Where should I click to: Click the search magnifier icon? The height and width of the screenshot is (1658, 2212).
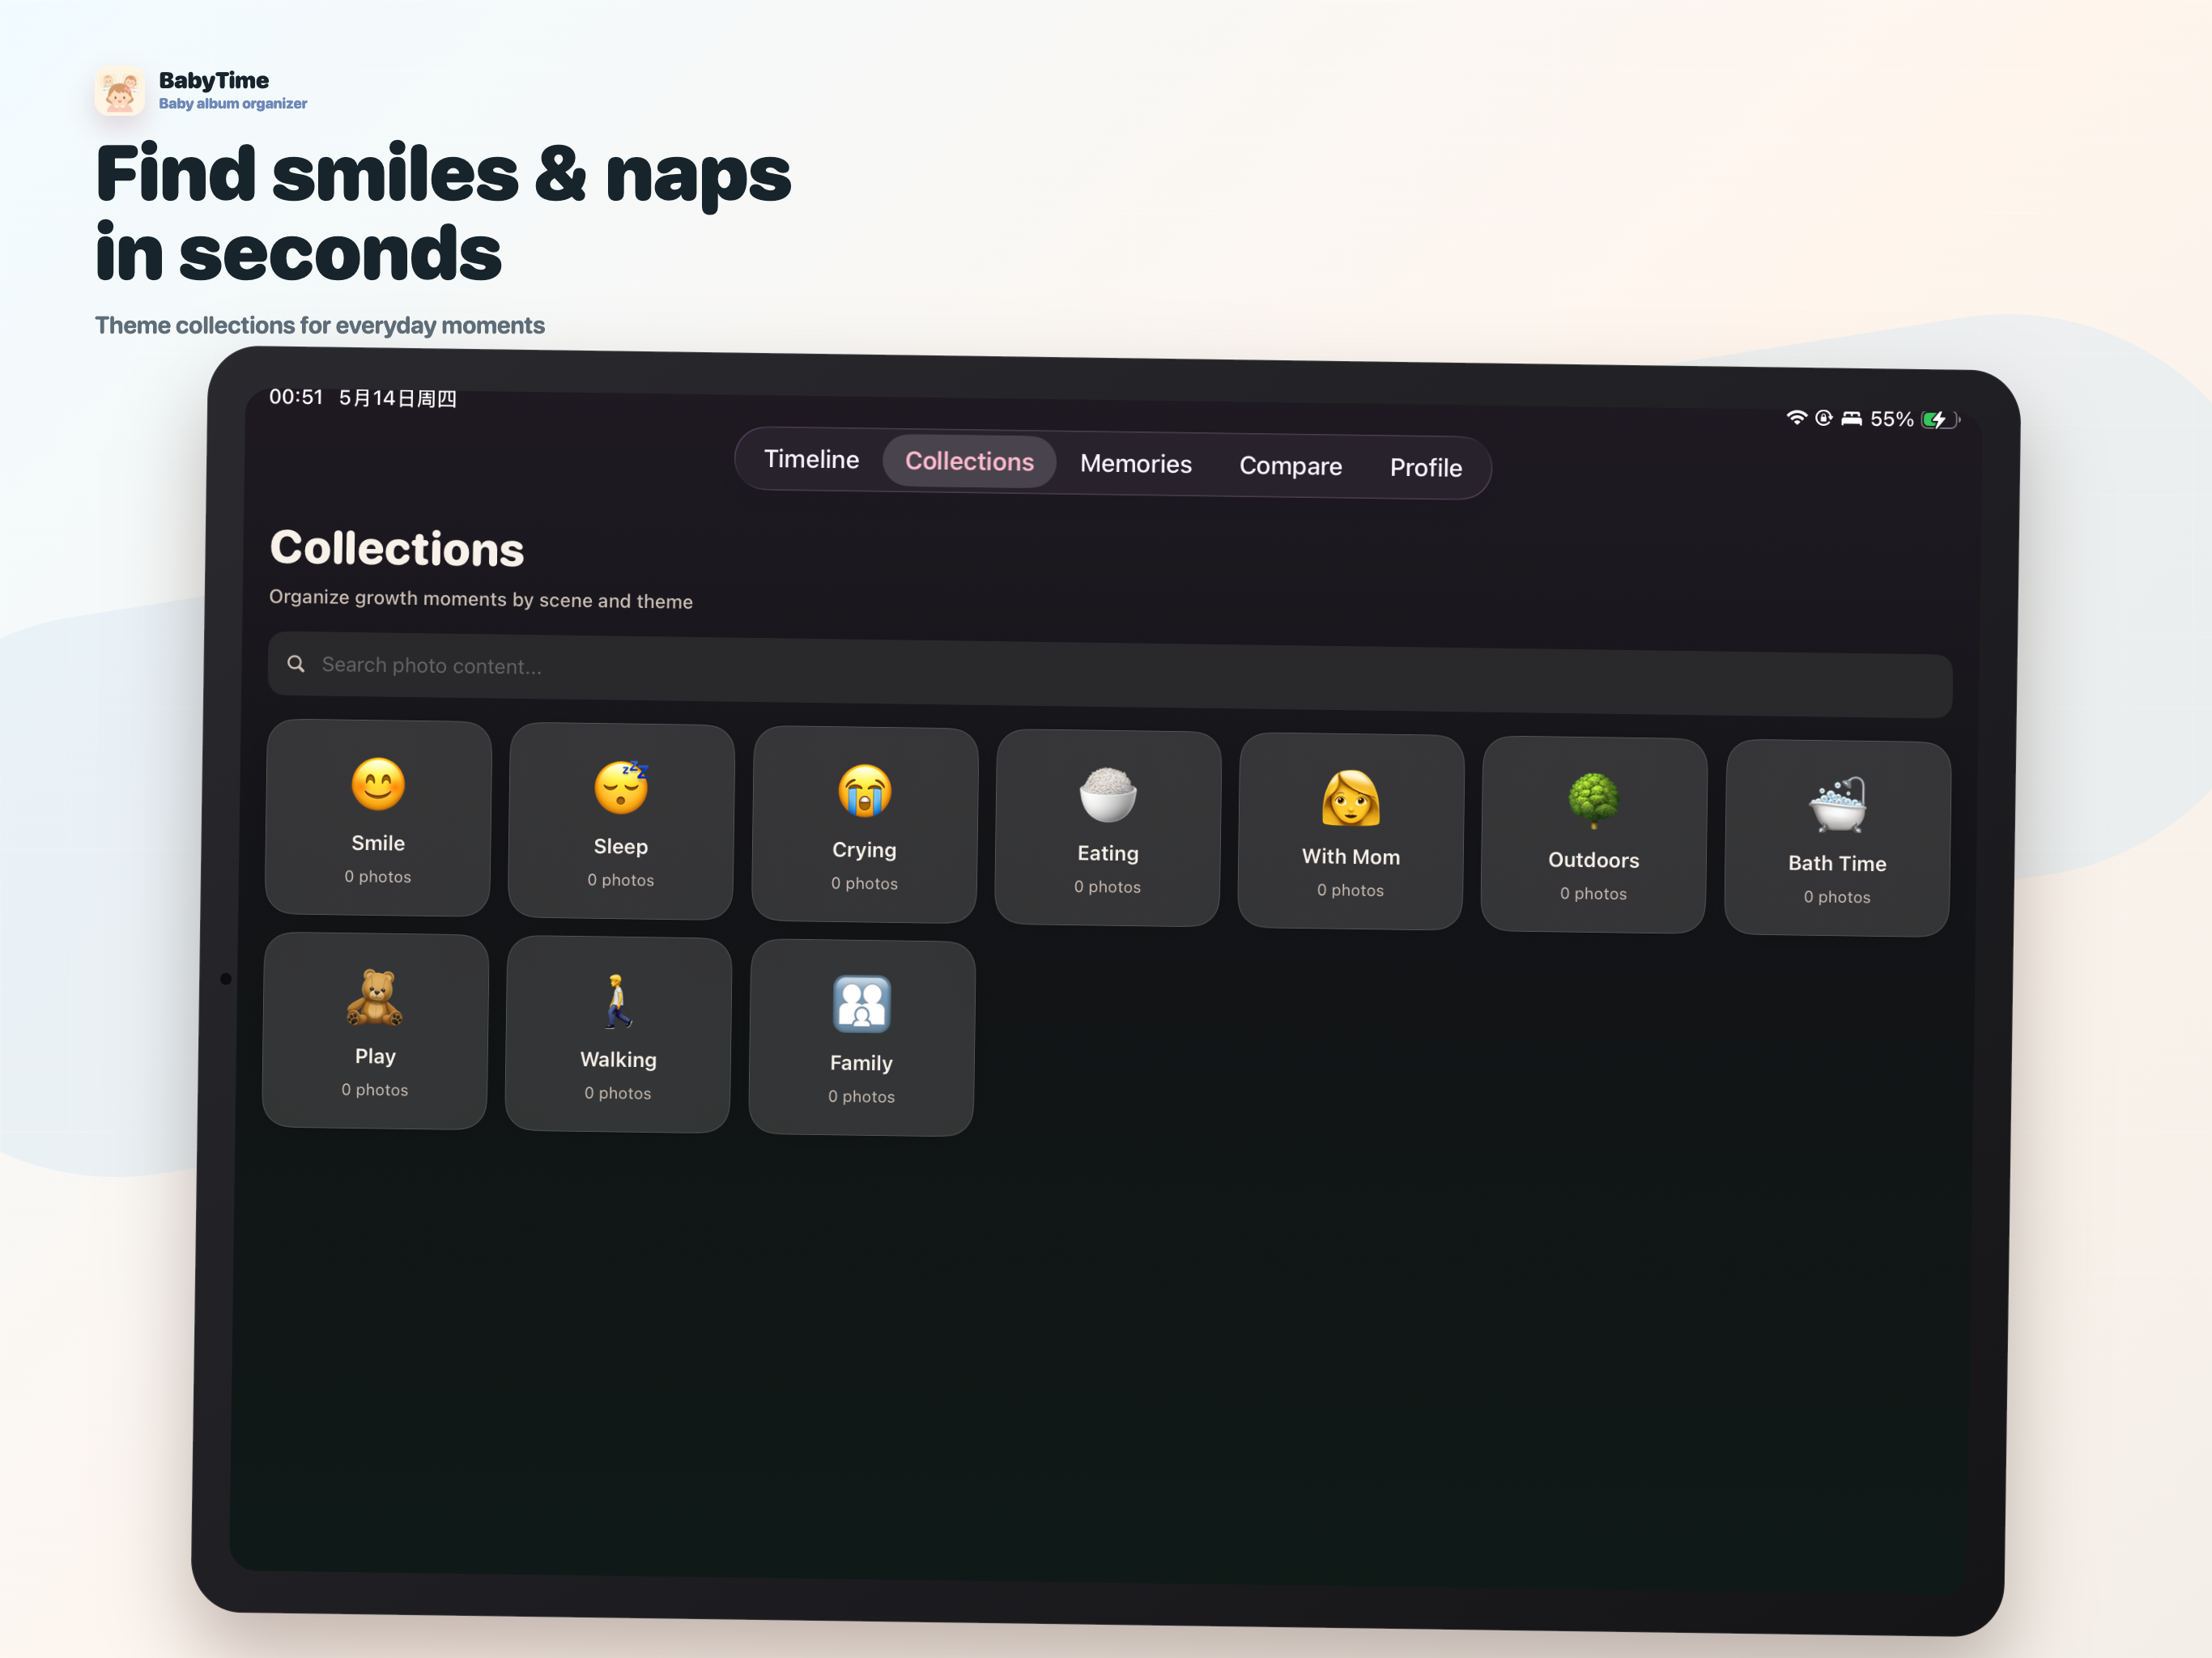click(296, 664)
